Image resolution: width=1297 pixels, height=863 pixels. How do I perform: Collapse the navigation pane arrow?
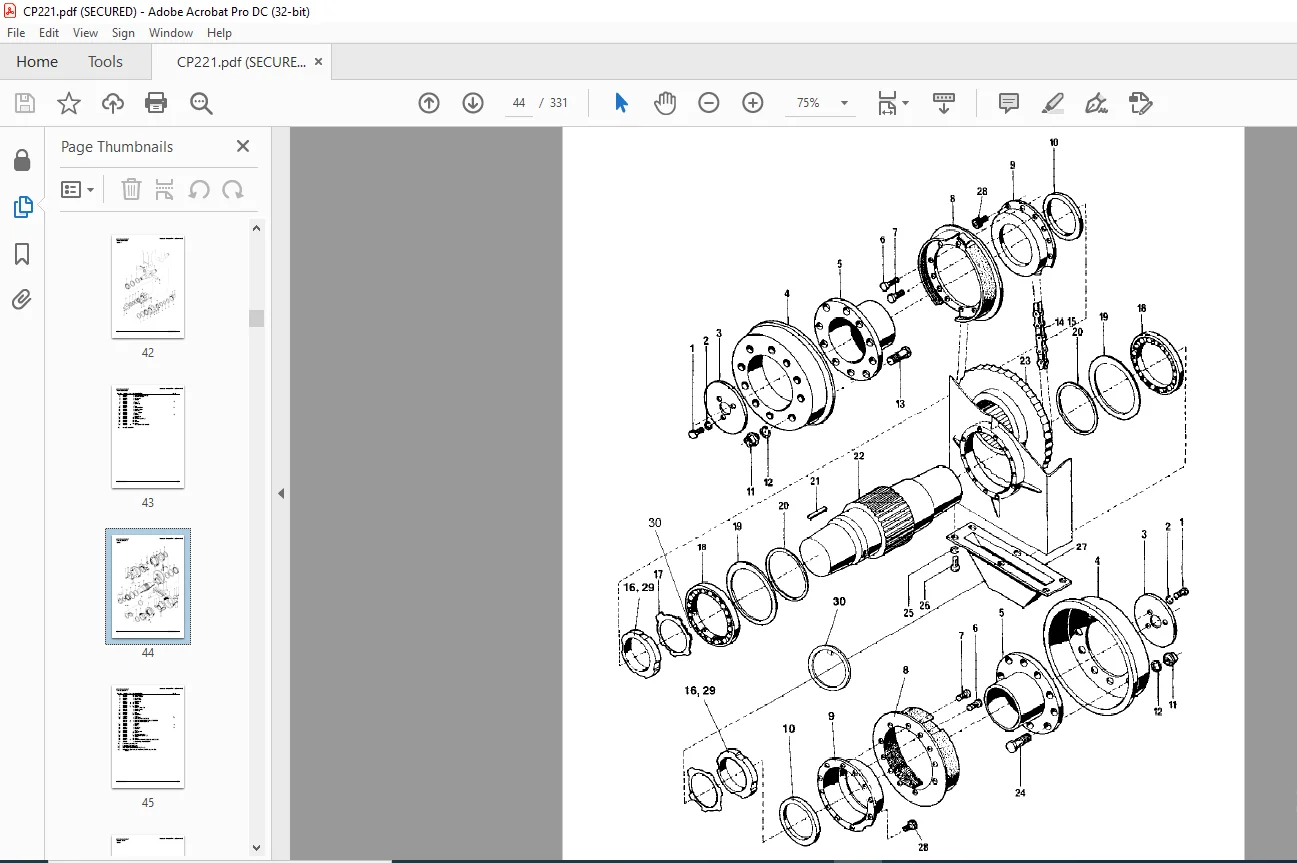click(281, 493)
